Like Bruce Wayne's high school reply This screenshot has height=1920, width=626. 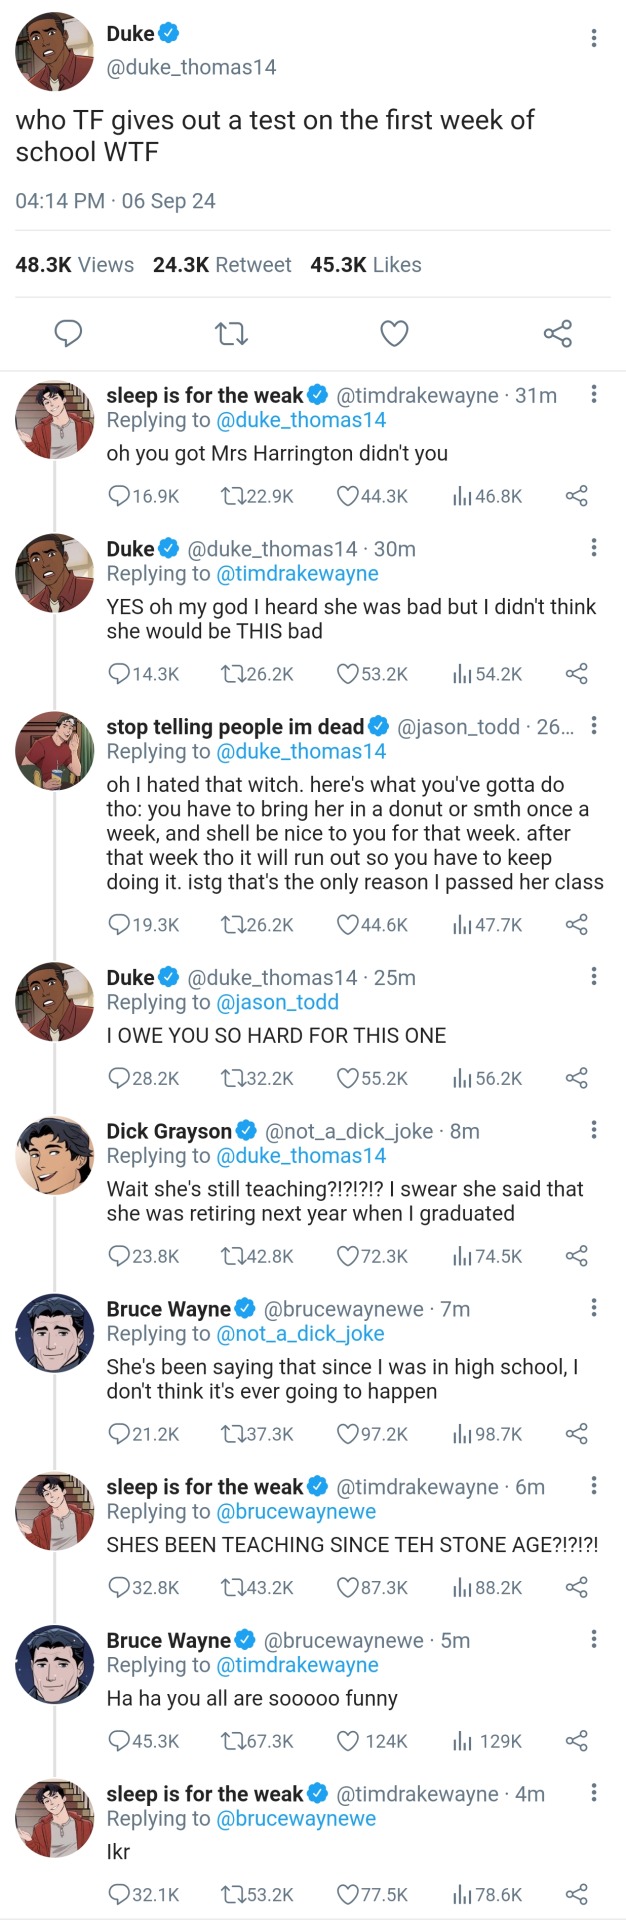point(348,1434)
